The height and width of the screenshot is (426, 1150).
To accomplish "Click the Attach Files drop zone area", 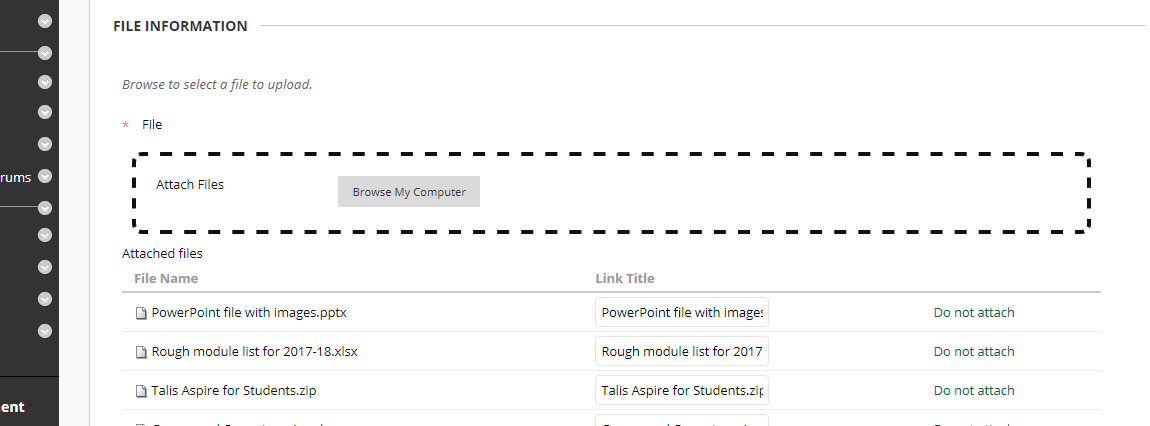I will pyautogui.click(x=611, y=193).
